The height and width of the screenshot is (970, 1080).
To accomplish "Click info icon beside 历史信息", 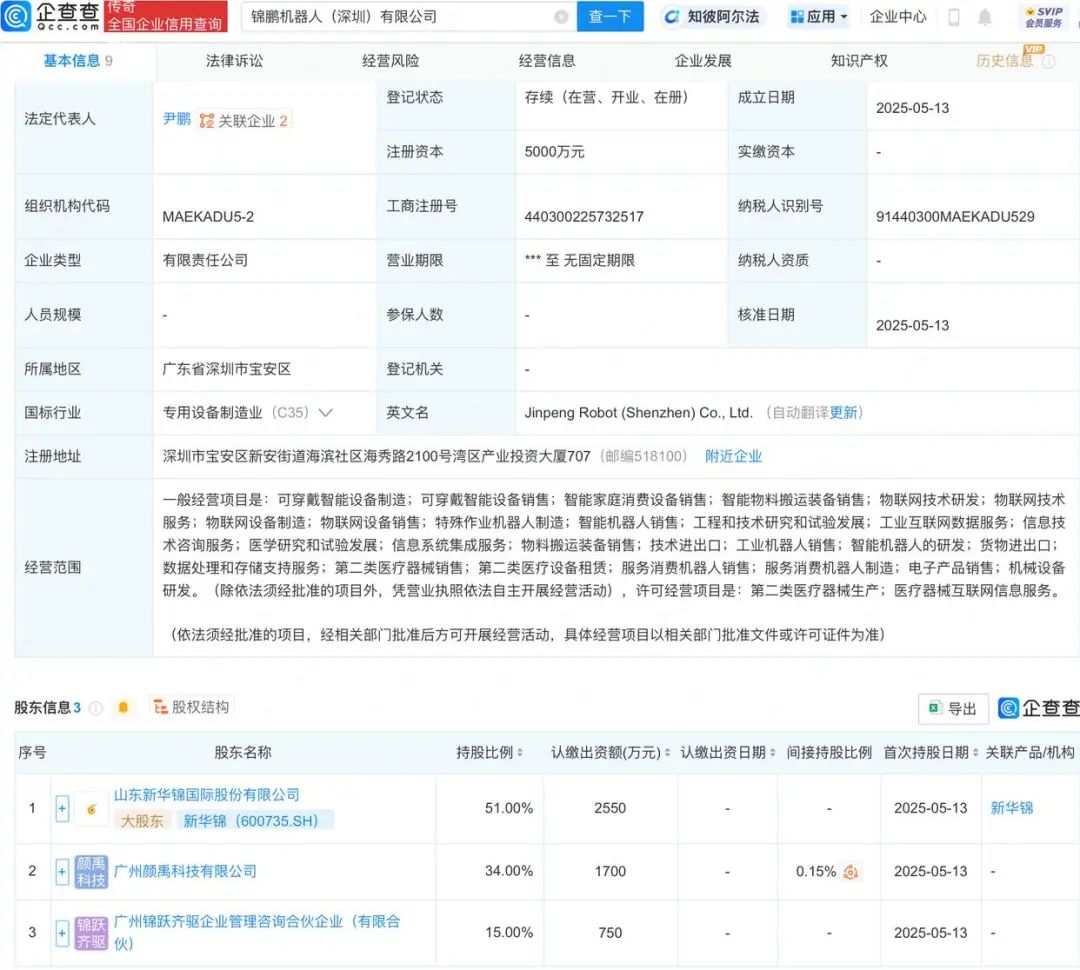I will tap(1048, 61).
